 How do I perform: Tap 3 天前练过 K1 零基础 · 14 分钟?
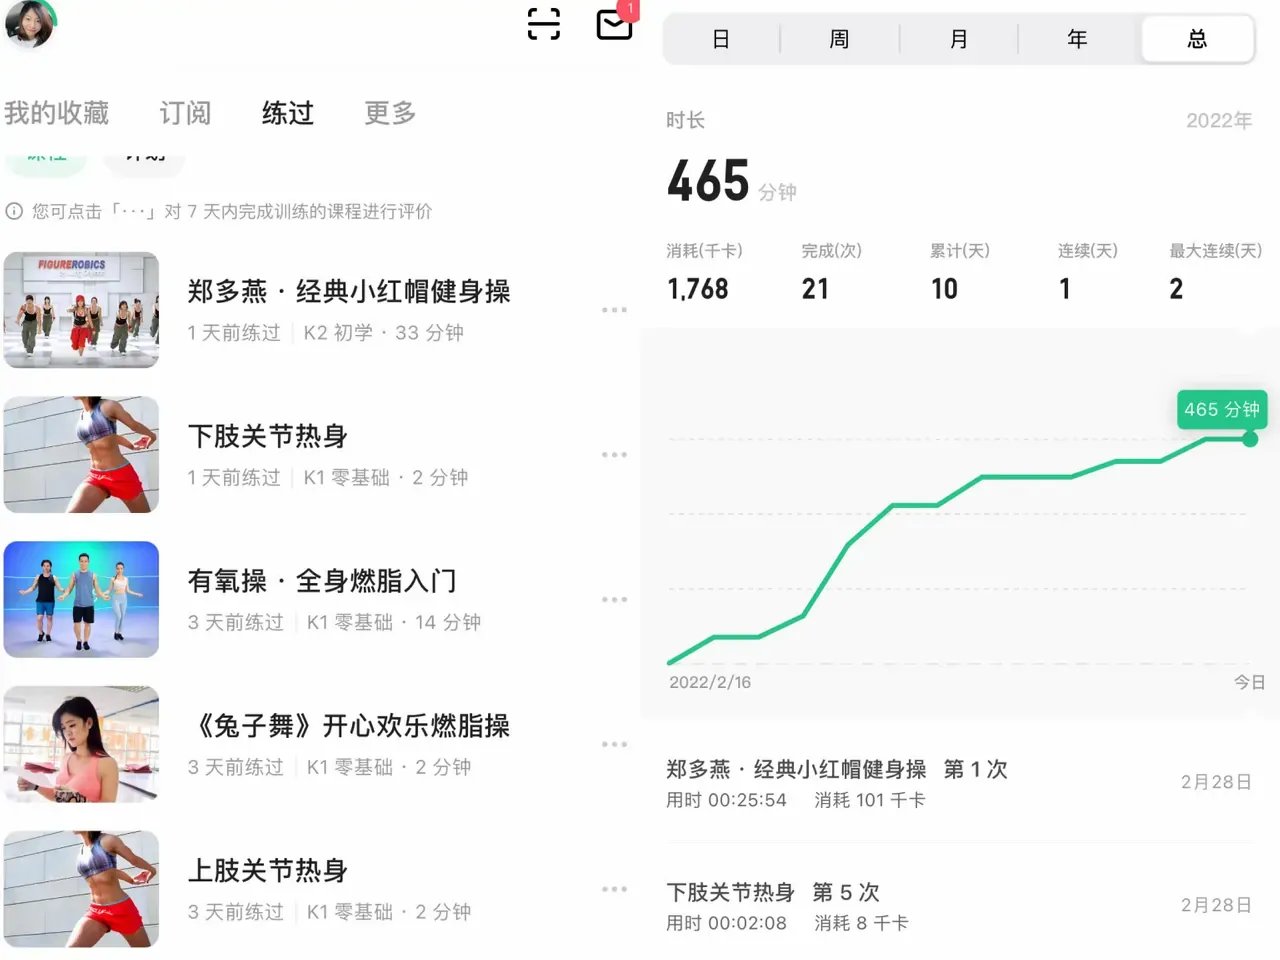coord(334,623)
